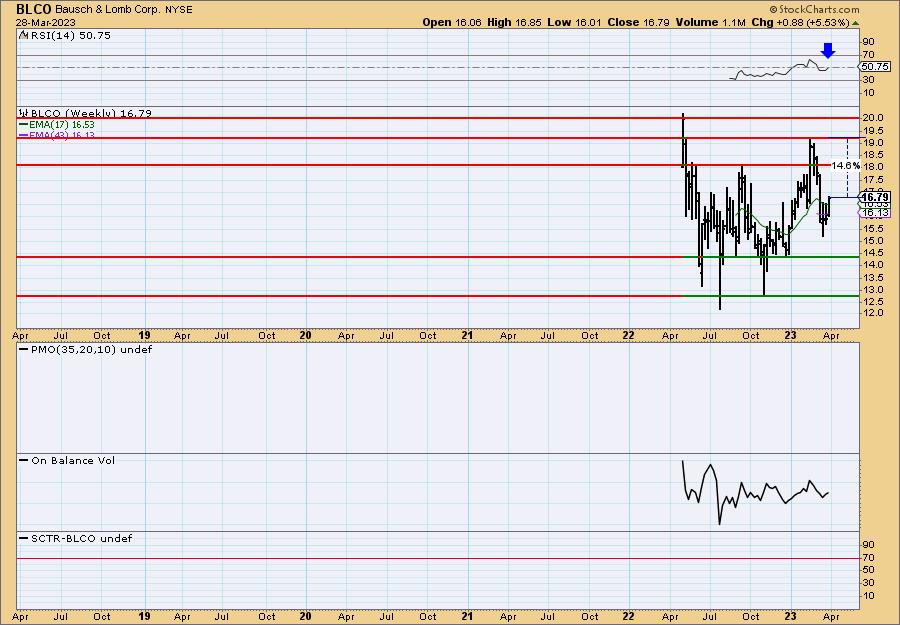Click the Volume 1.1M value
Viewport: 900px width, 625px height.
[710, 22]
